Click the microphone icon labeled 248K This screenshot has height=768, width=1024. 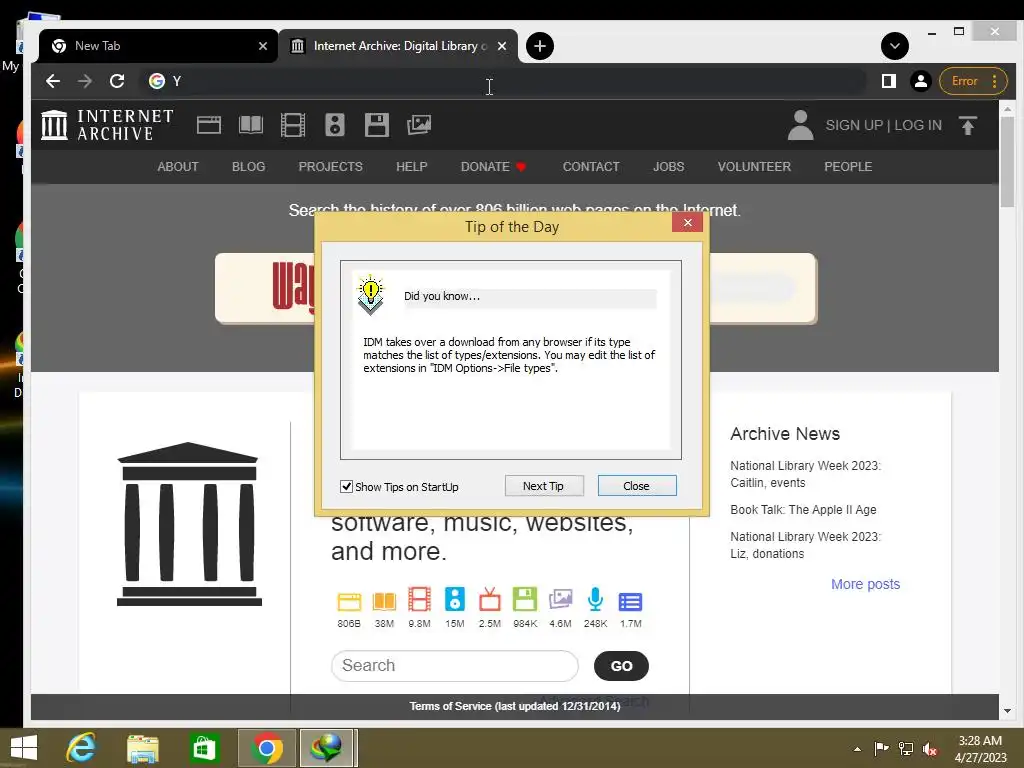[x=596, y=599]
